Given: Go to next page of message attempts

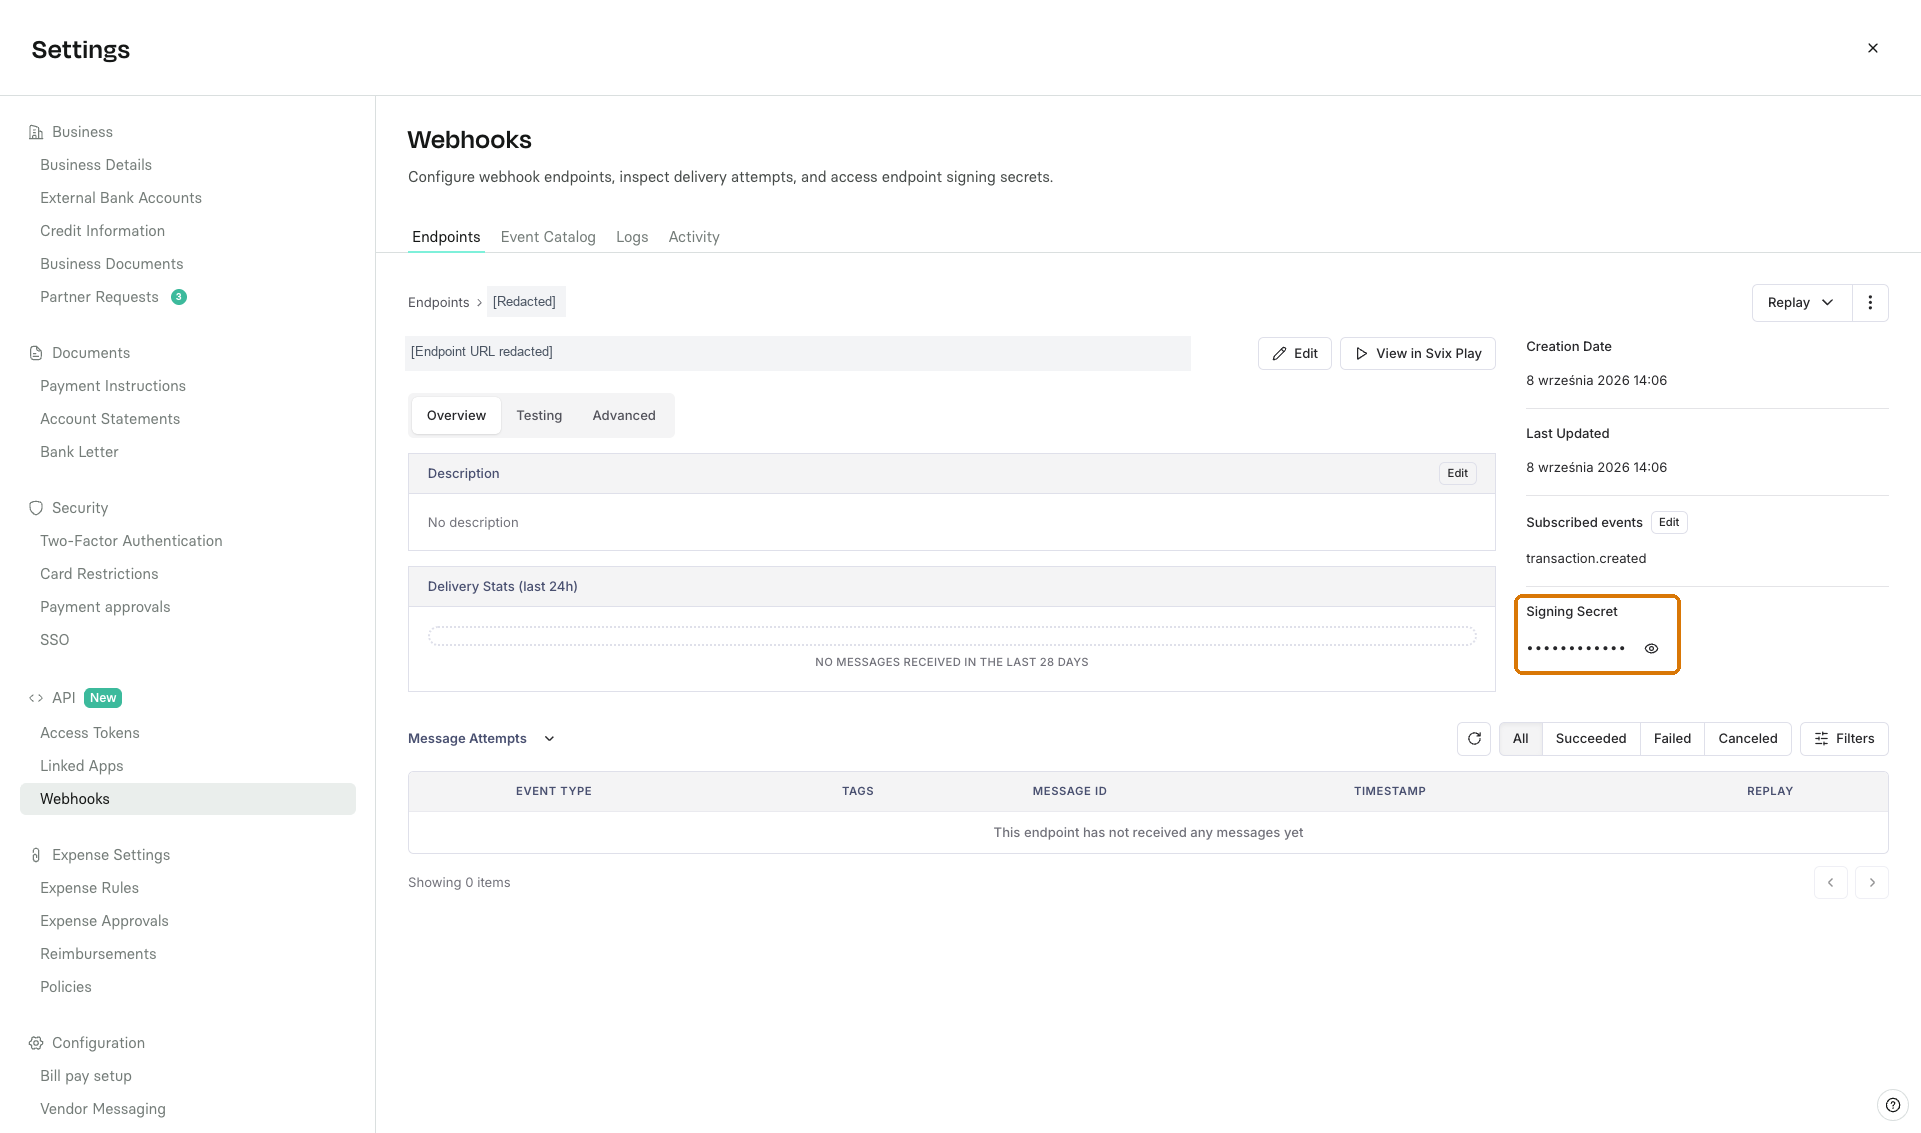Looking at the screenshot, I should pos(1872,883).
